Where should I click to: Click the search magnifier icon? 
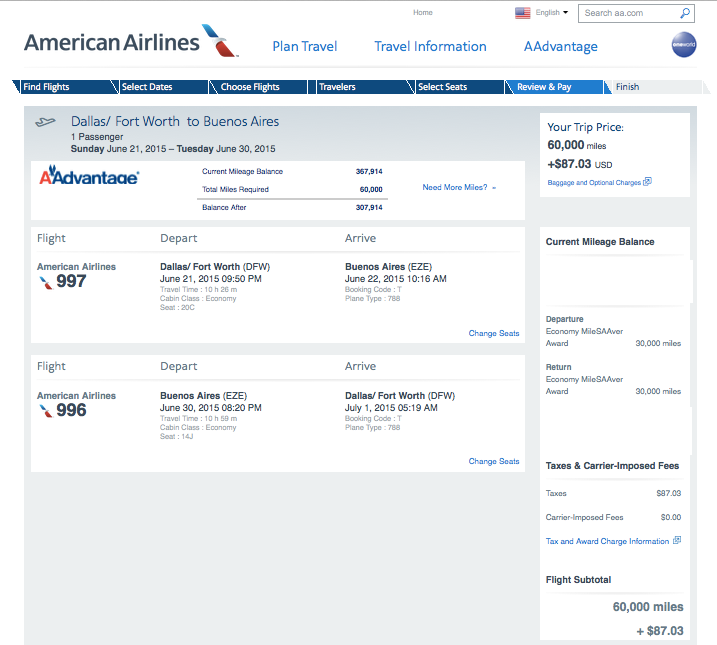point(685,13)
